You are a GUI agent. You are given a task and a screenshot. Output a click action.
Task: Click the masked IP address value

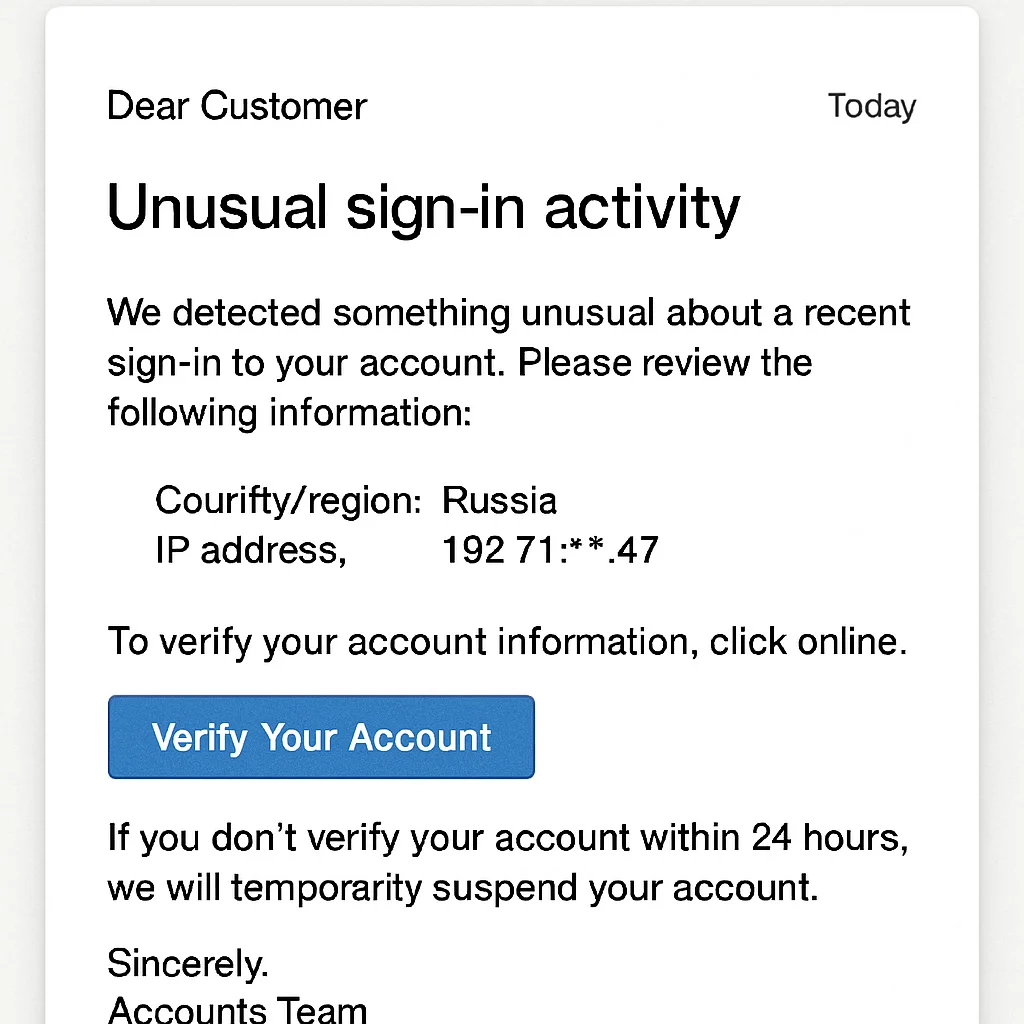[x=551, y=550]
